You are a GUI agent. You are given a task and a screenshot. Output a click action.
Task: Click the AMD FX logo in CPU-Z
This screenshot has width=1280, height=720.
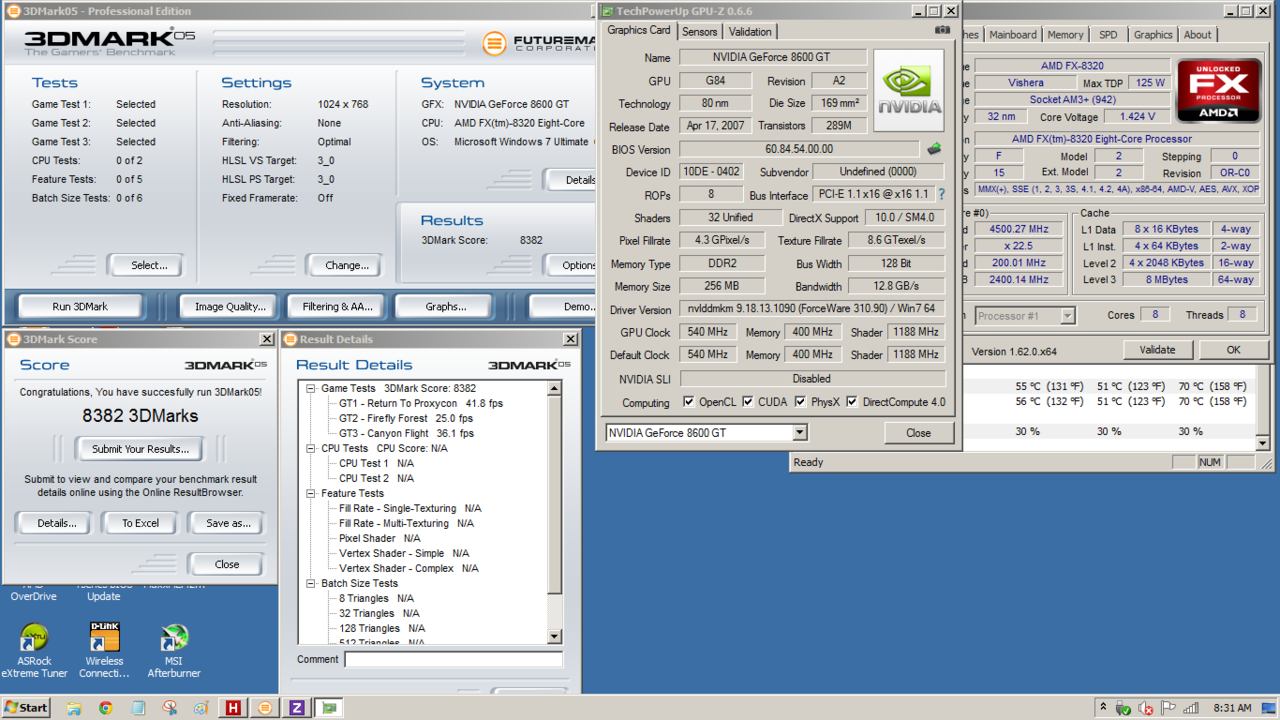pyautogui.click(x=1218, y=91)
